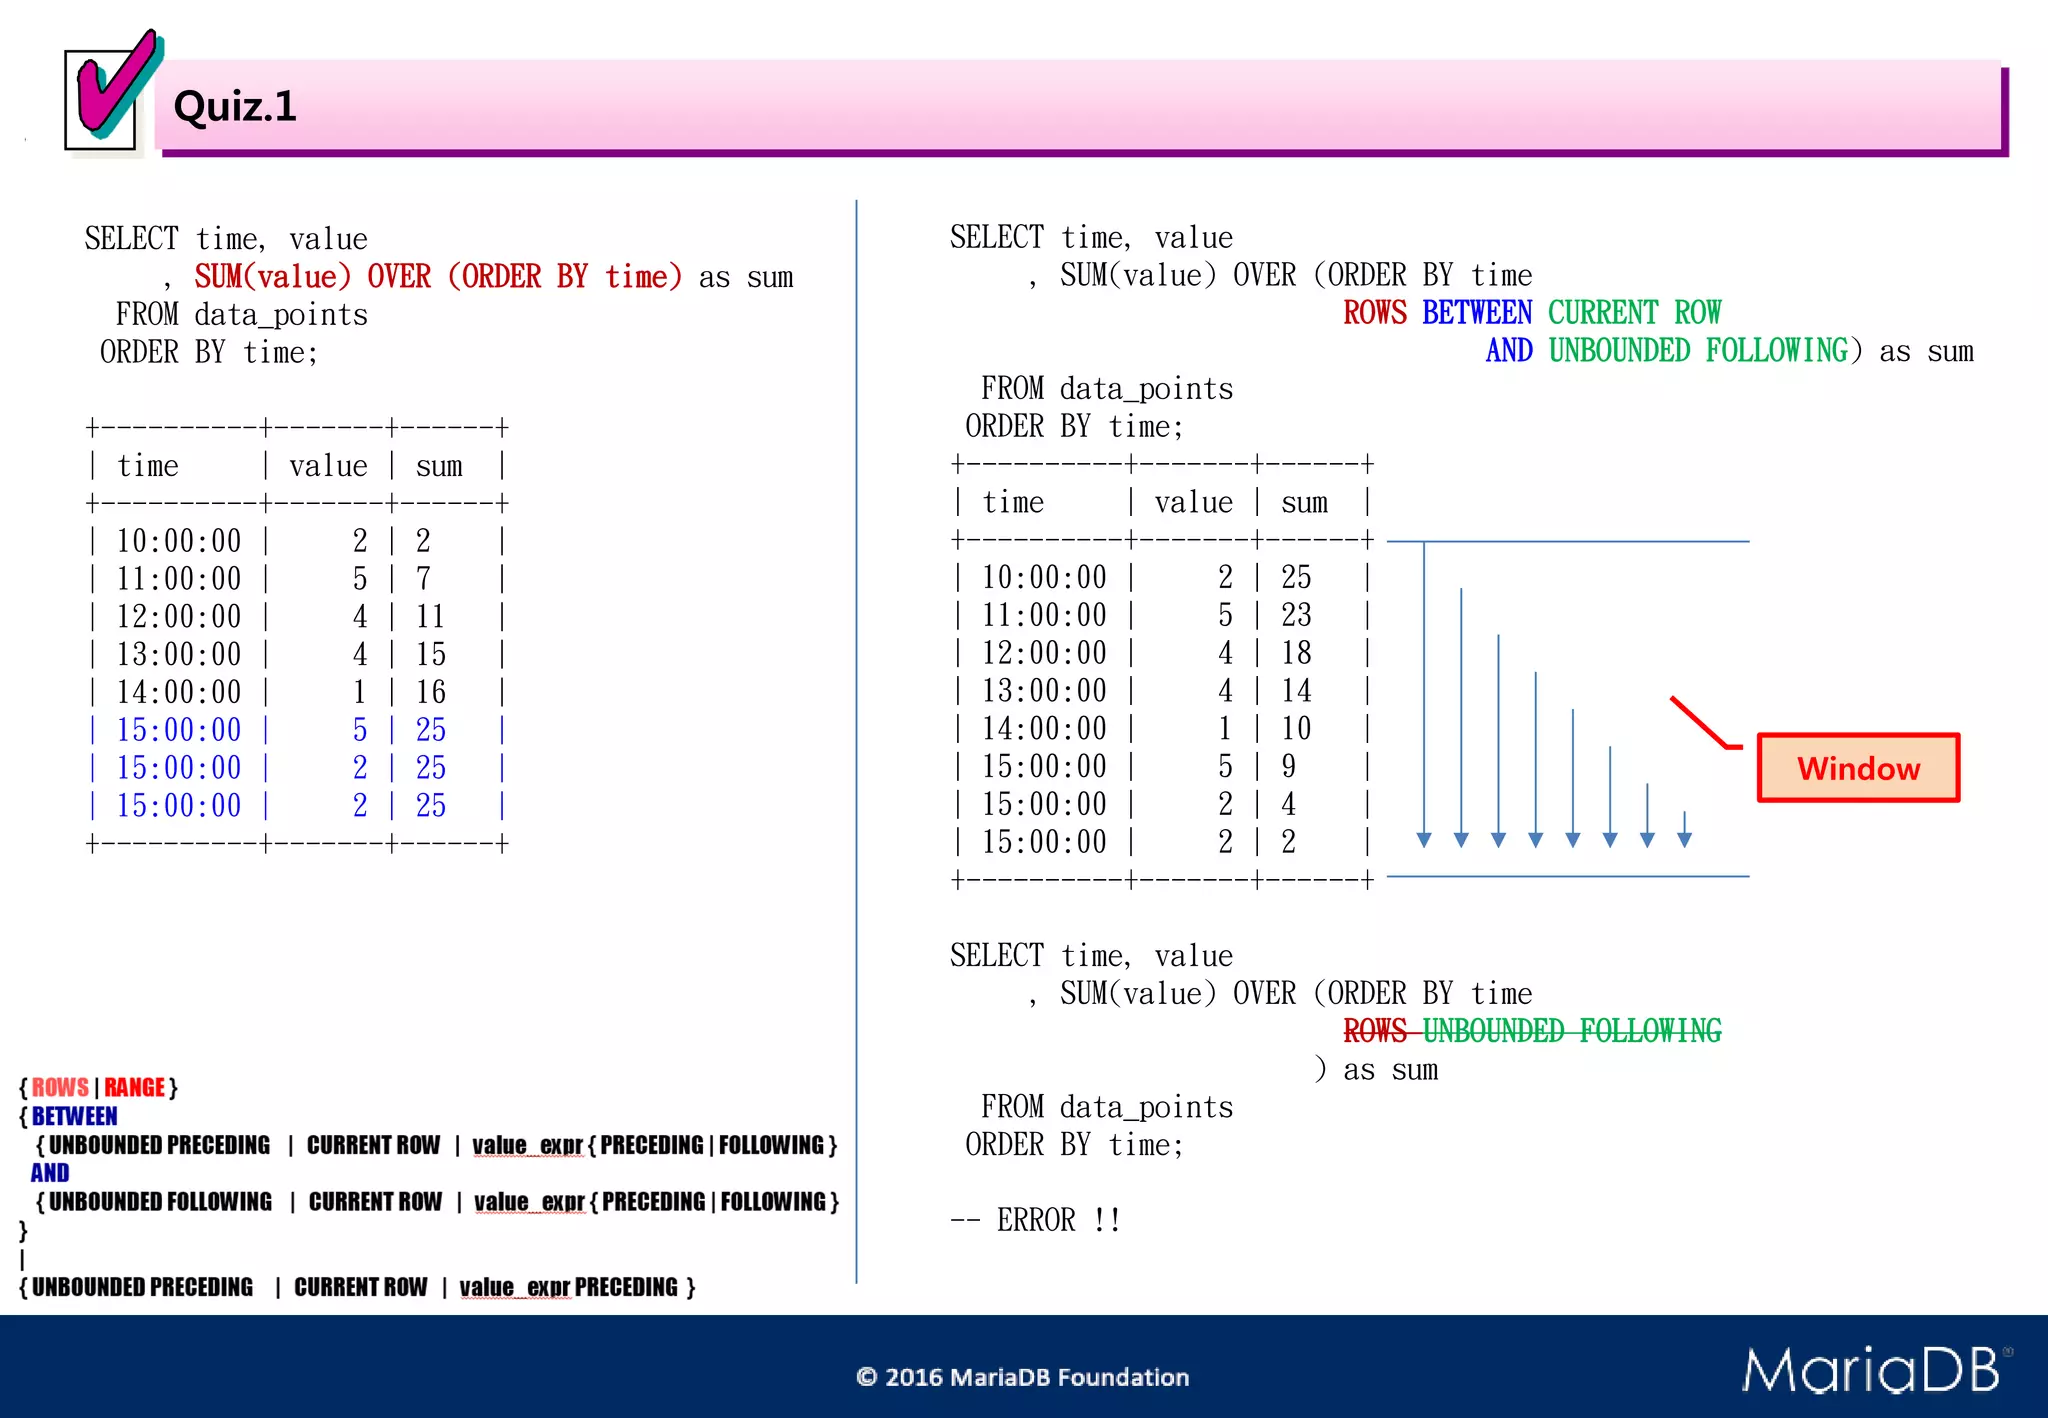Click sum 9 in right table
The width and height of the screenshot is (2048, 1418).
[x=1289, y=767]
